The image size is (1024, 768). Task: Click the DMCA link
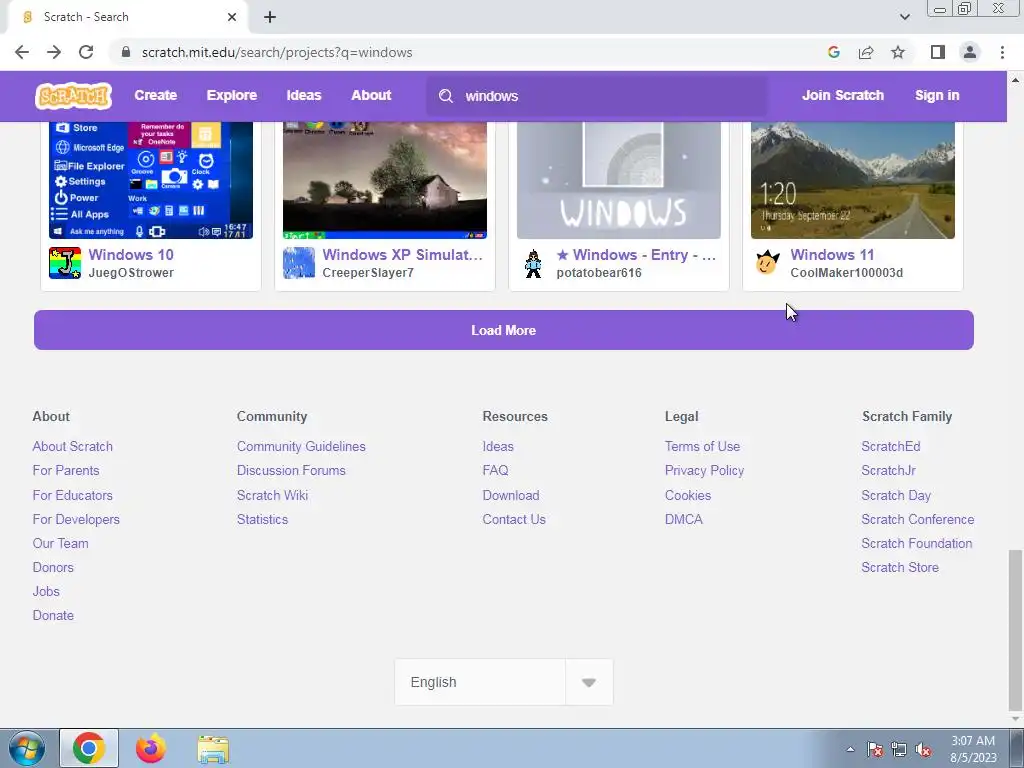pyautogui.click(x=684, y=519)
